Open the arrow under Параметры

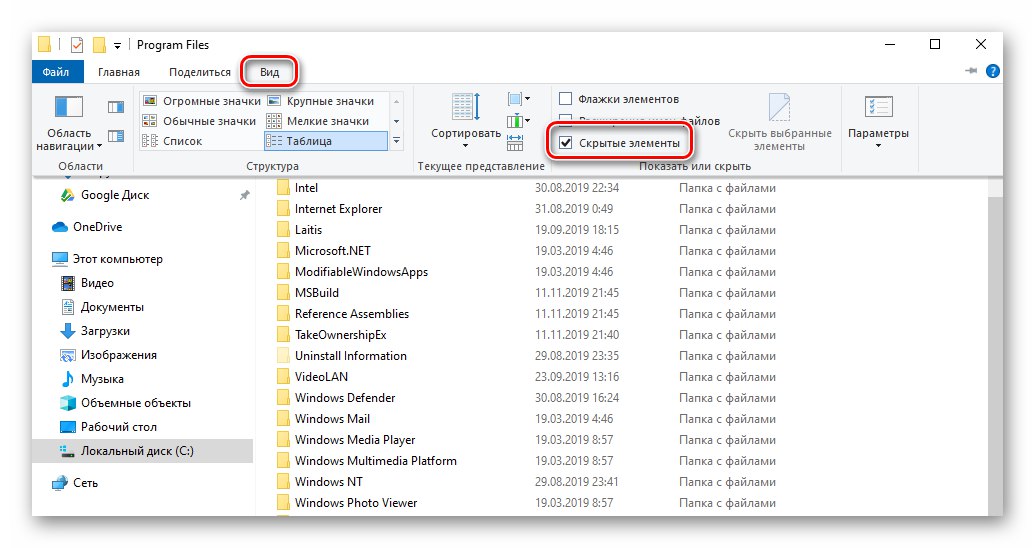coord(878,146)
